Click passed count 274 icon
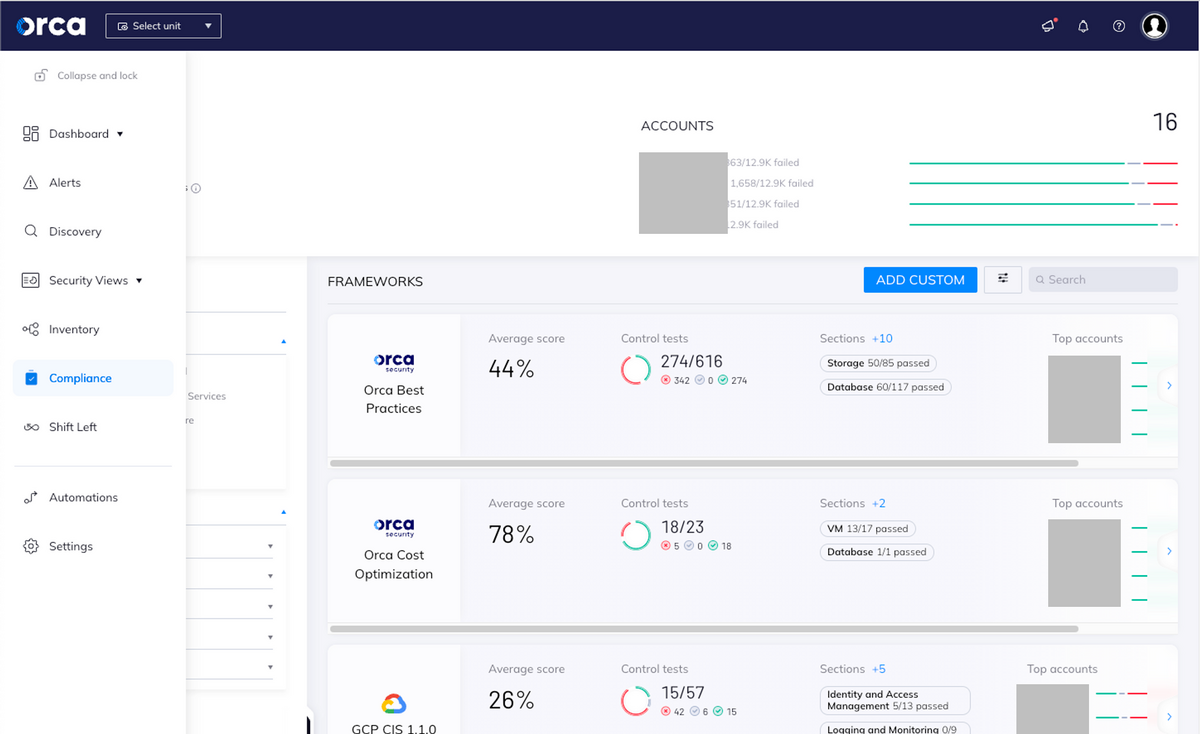The image size is (1200, 734). pos(723,381)
